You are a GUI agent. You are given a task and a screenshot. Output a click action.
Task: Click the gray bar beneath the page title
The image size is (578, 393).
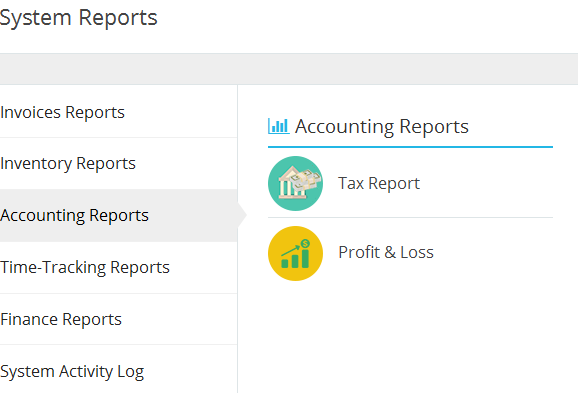click(289, 69)
